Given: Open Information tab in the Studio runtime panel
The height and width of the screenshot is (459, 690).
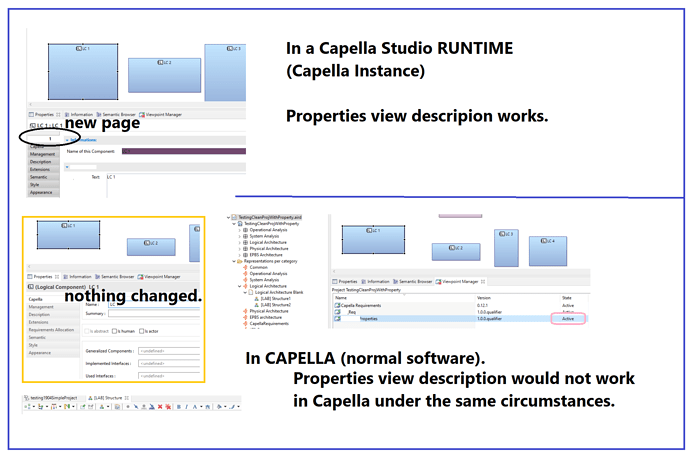Looking at the screenshot, I should [x=78, y=114].
